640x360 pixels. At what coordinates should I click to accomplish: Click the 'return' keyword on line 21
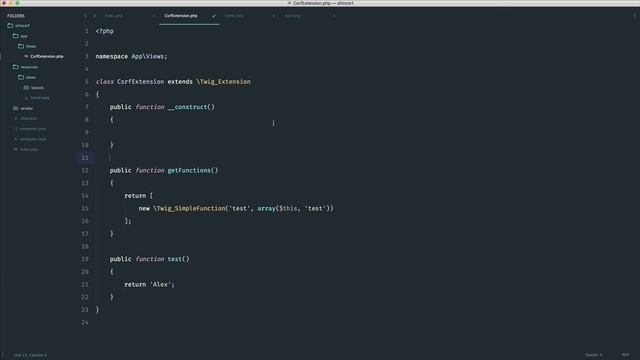point(135,284)
